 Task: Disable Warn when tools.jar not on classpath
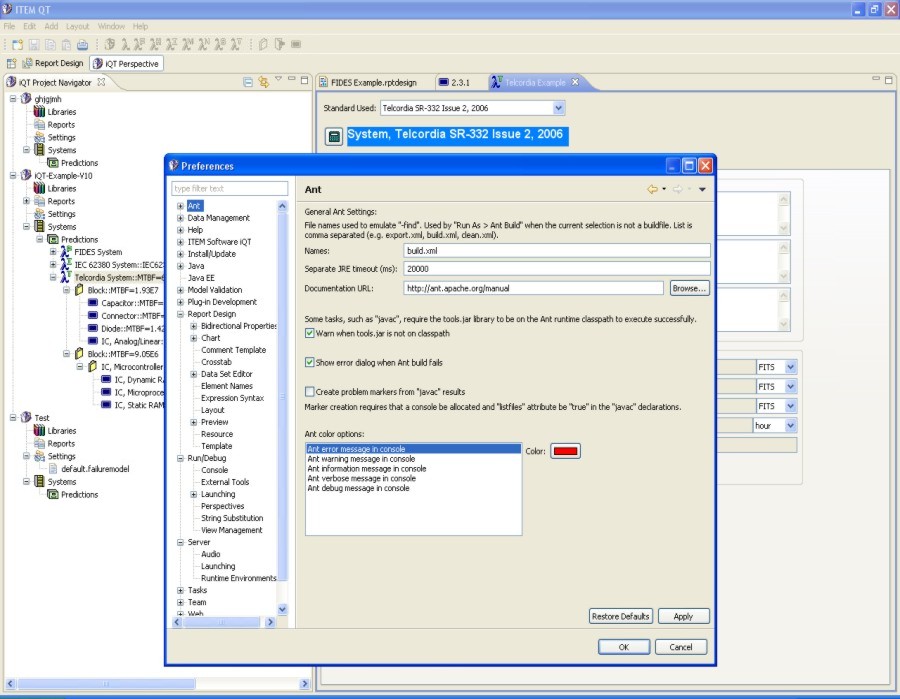[x=310, y=332]
